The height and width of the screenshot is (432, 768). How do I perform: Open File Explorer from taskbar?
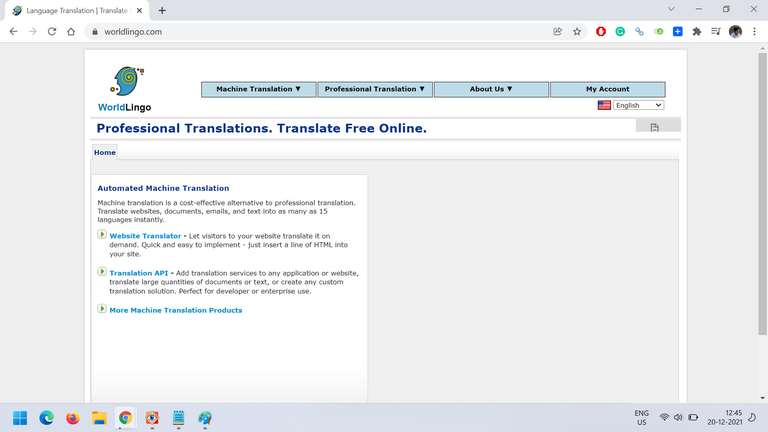(99, 418)
